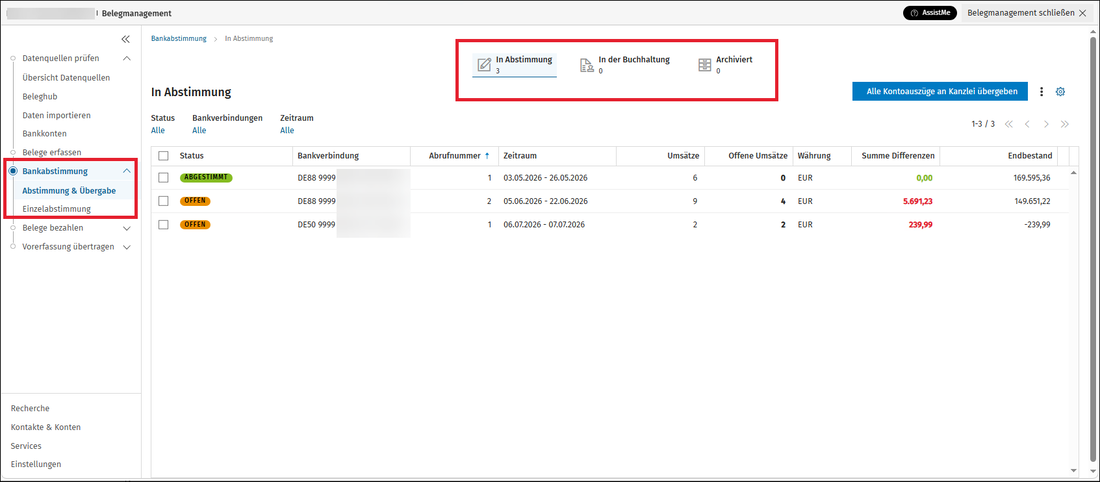This screenshot has width=1100, height=482.
Task: Open Belege erfassen in sidebar
Action: click(52, 152)
